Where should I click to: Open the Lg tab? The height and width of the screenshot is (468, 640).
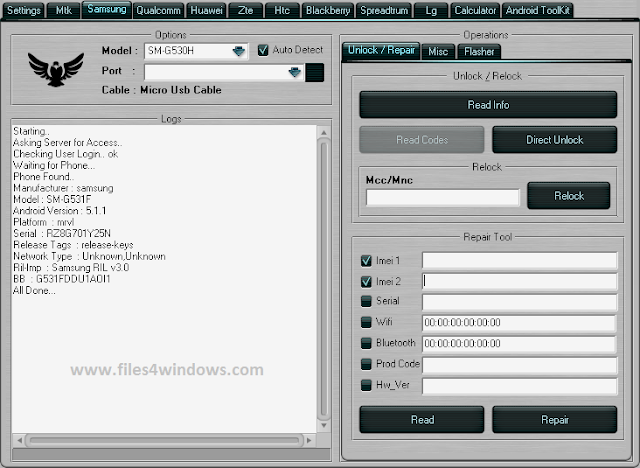[x=431, y=10]
